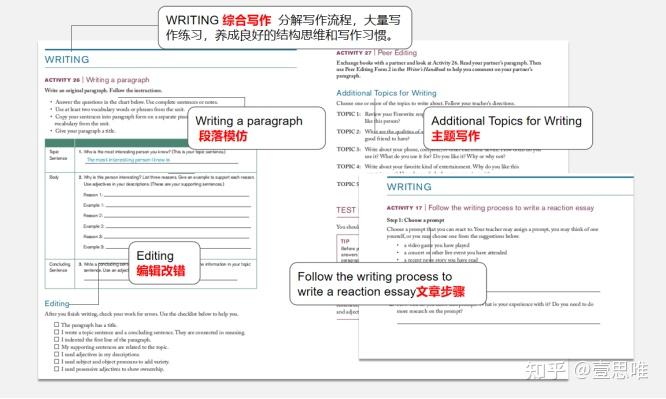Tick 'subject and object pronouns' checkbox
This screenshot has width=666, height=399.
tap(56, 362)
